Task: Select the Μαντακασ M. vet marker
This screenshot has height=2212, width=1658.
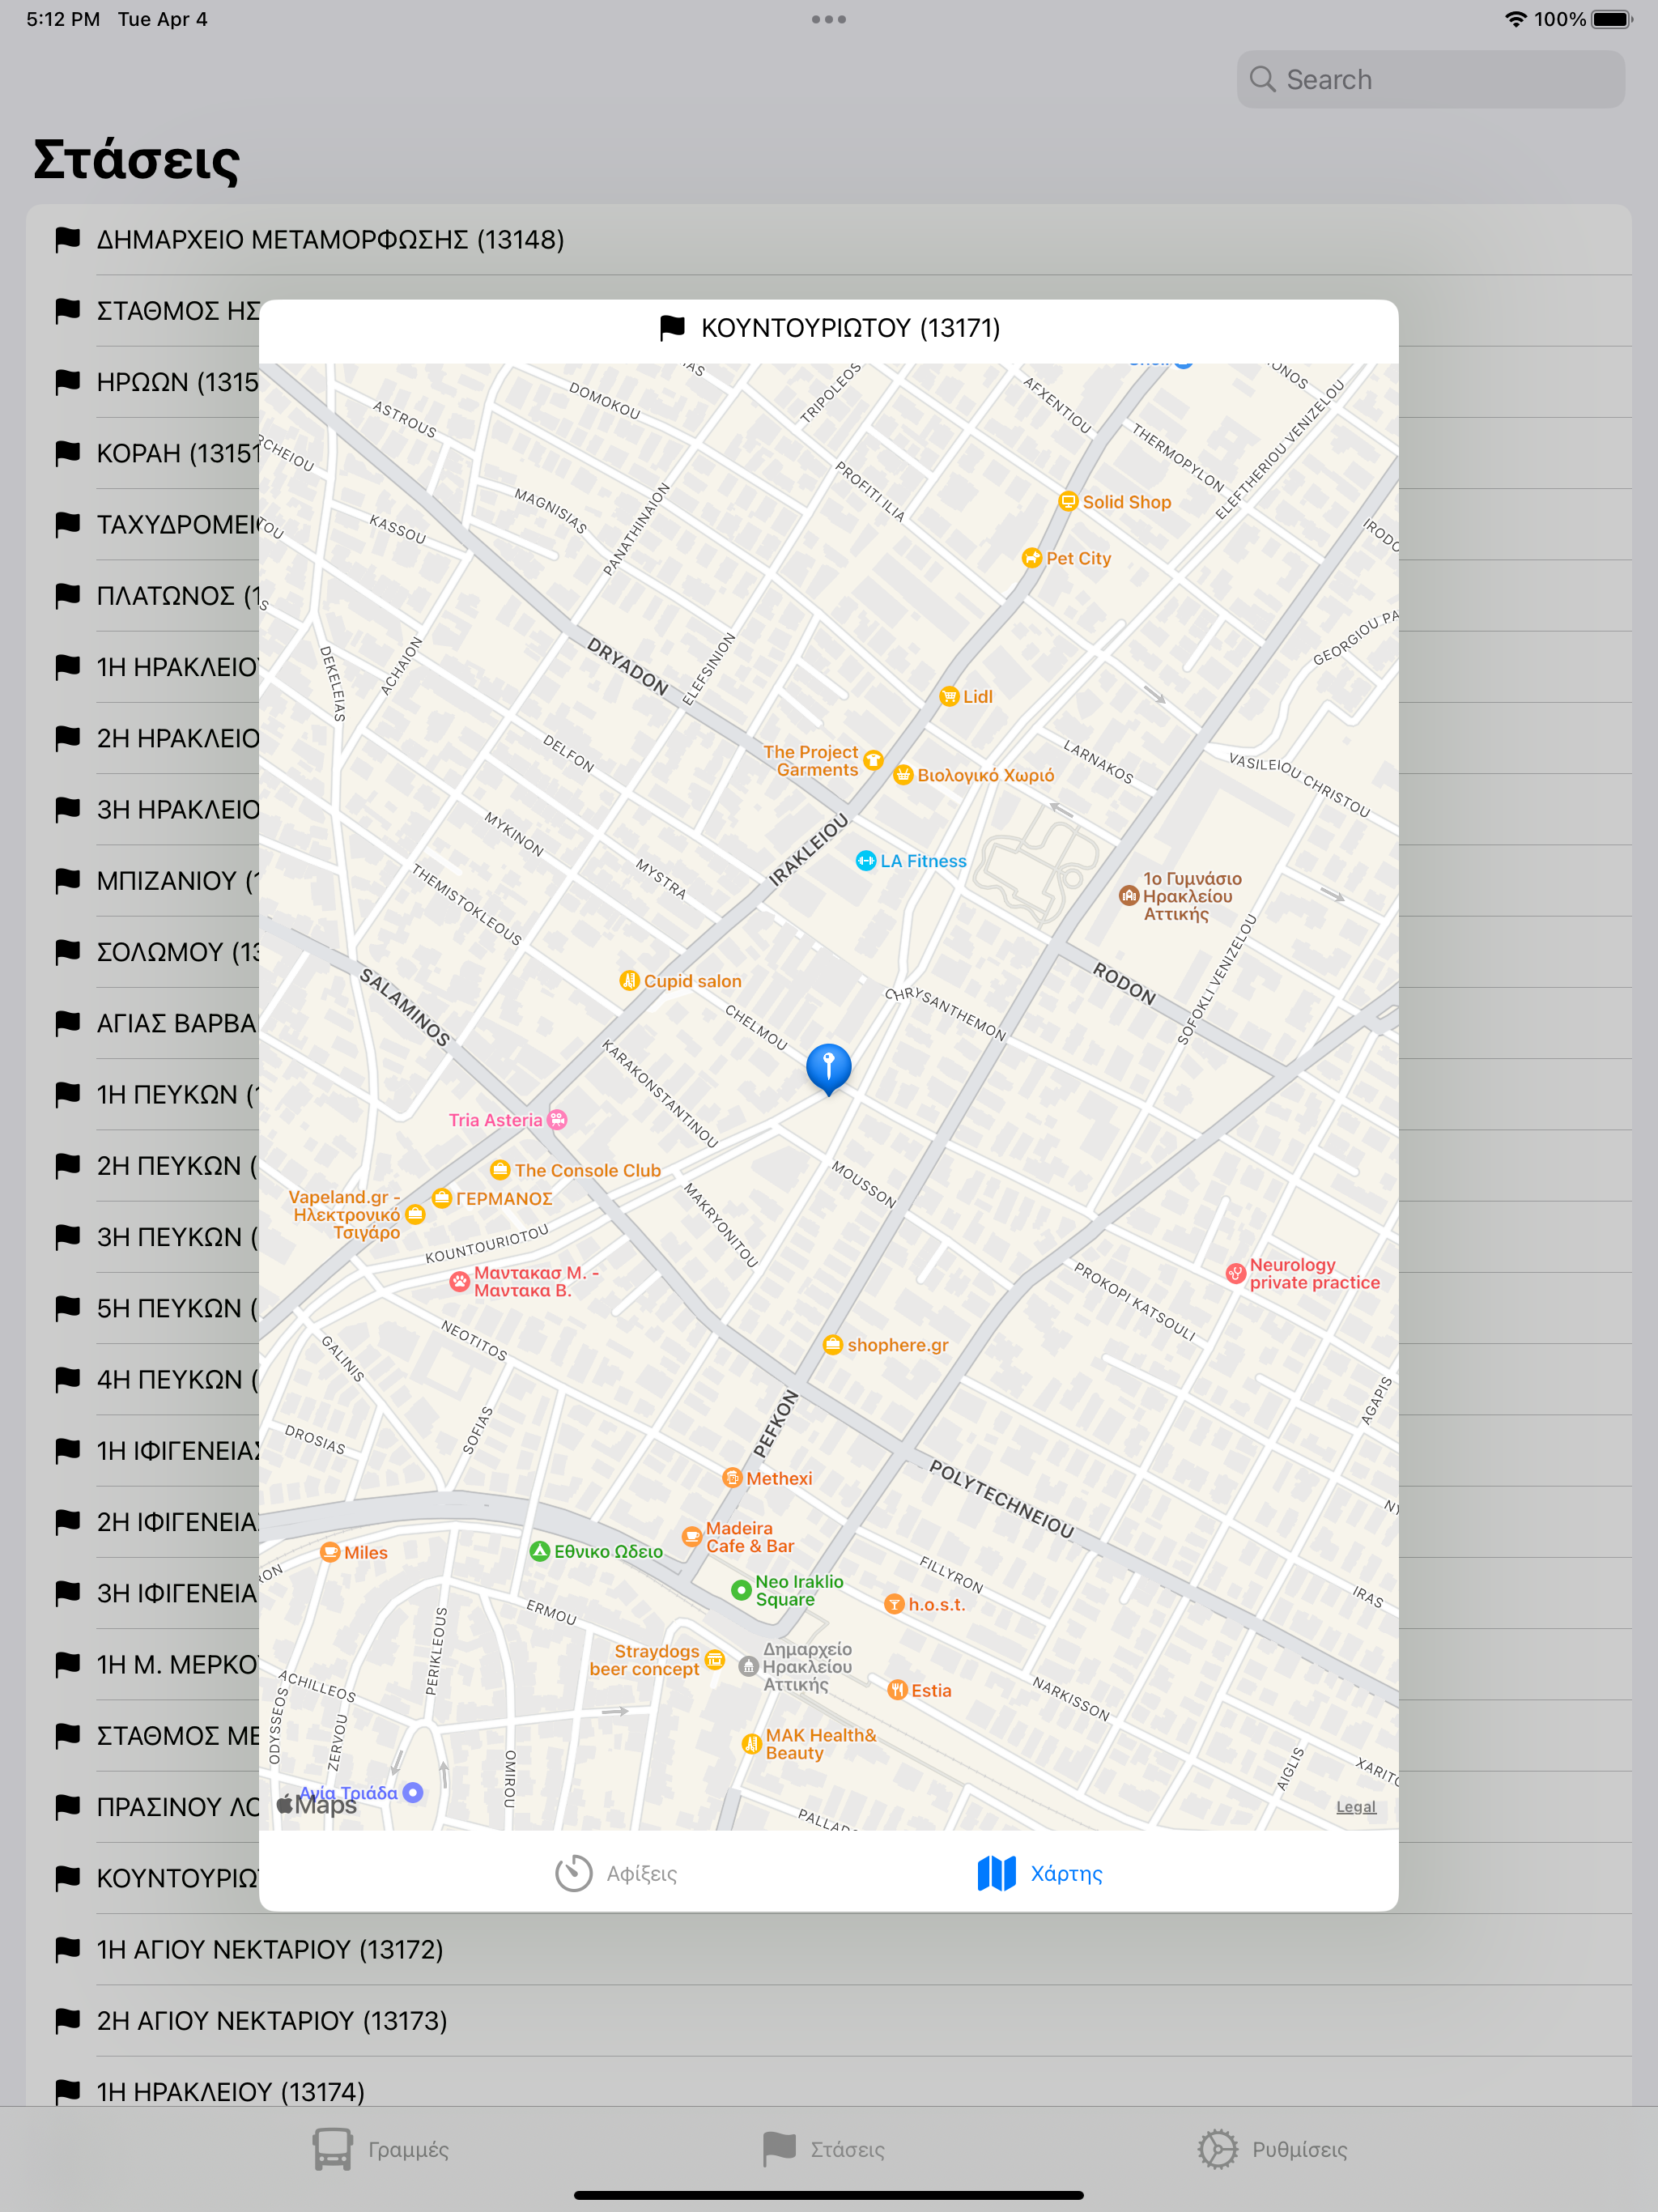Action: [x=459, y=1281]
